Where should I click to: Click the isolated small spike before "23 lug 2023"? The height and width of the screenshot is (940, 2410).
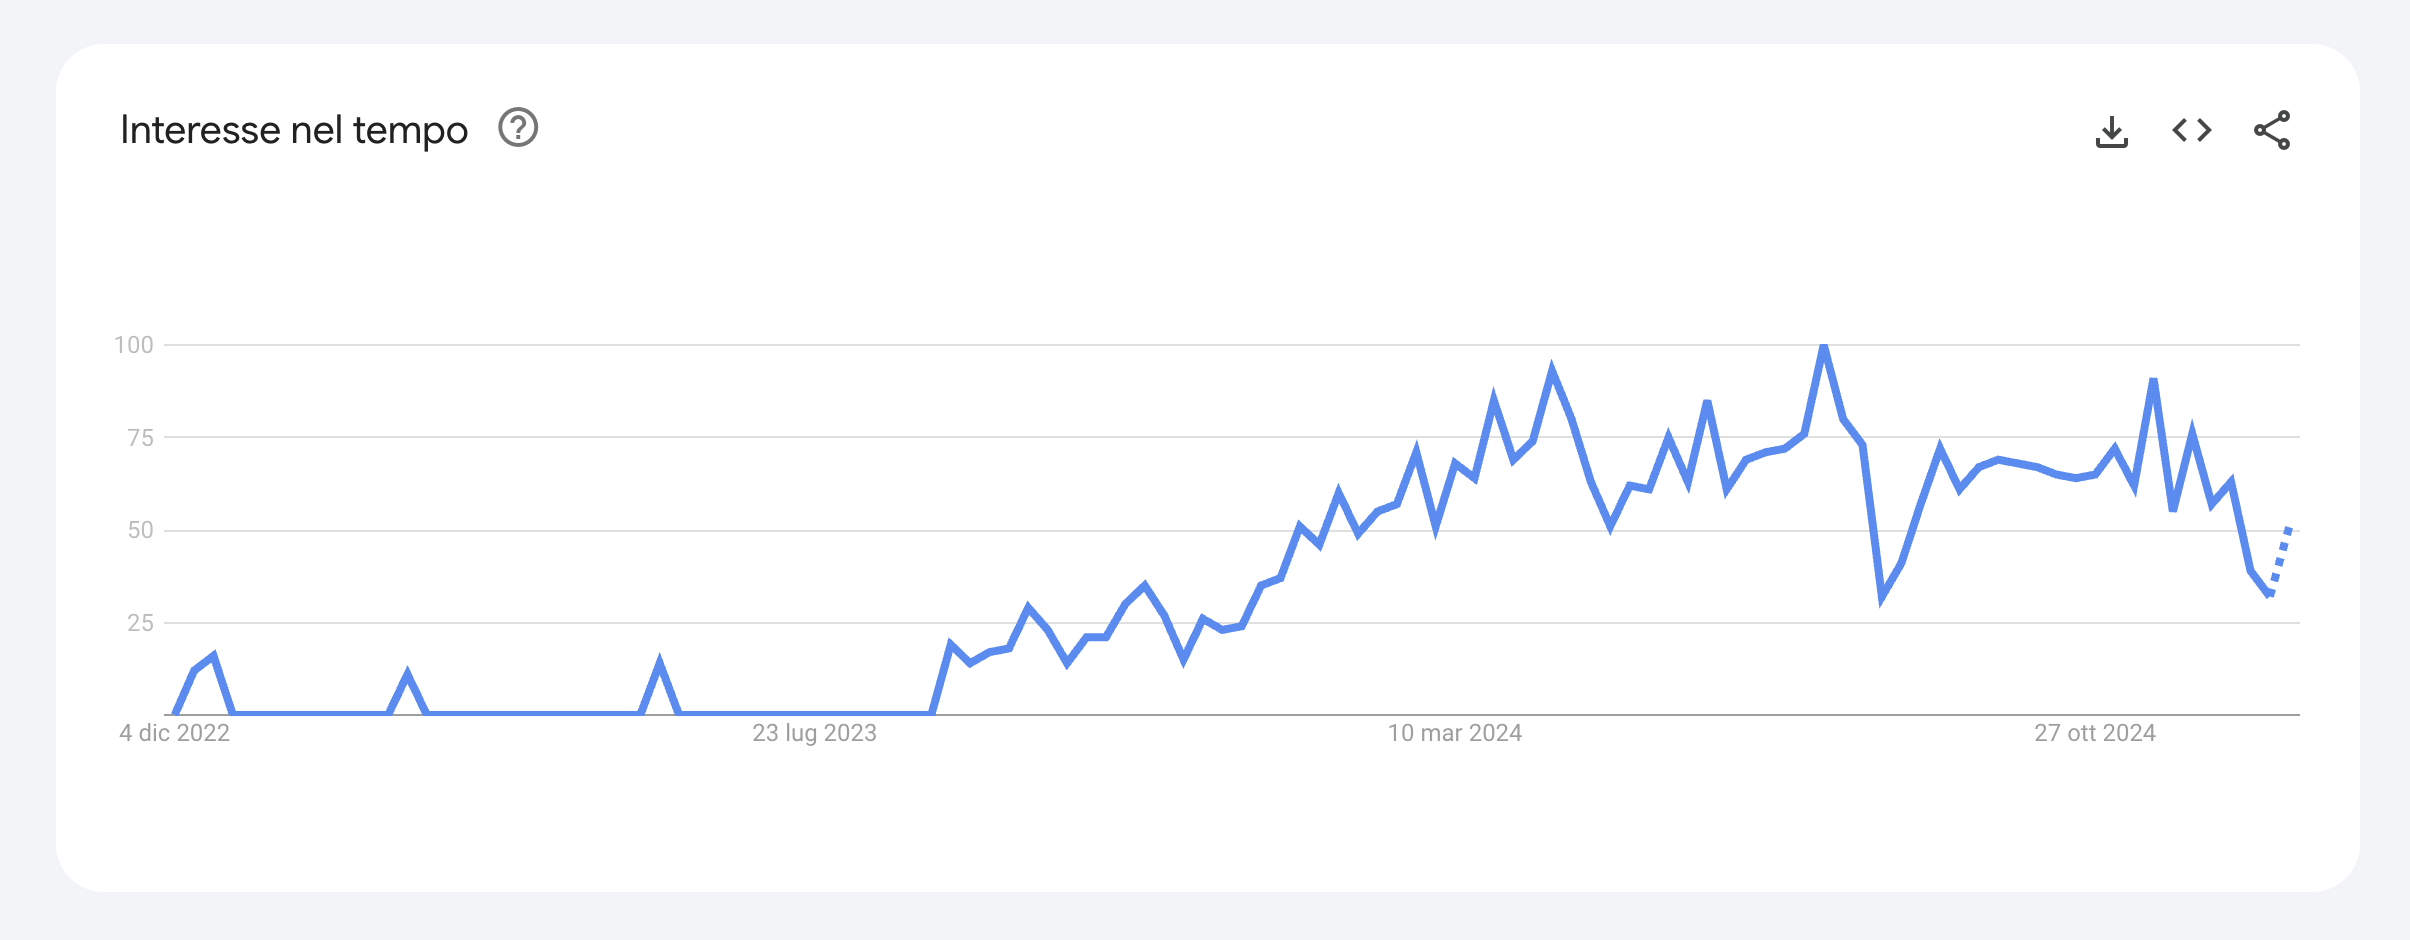pos(659,663)
